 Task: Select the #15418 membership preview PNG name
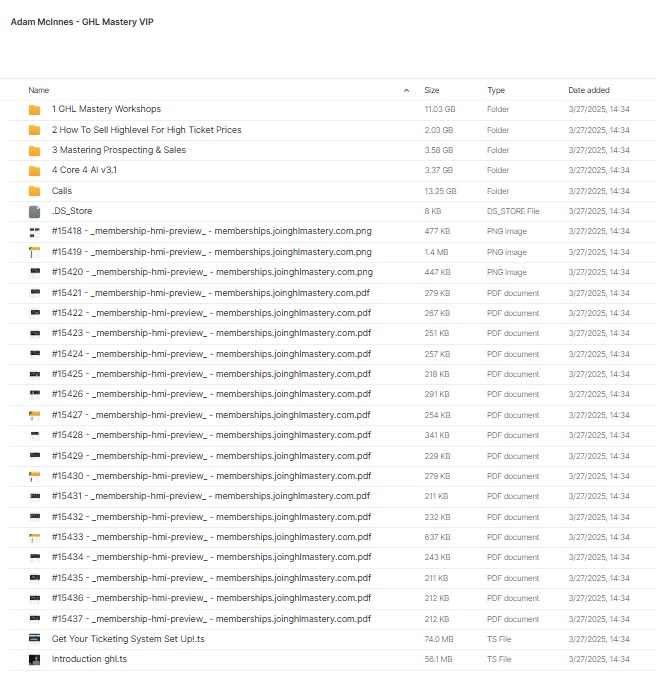click(x=212, y=231)
